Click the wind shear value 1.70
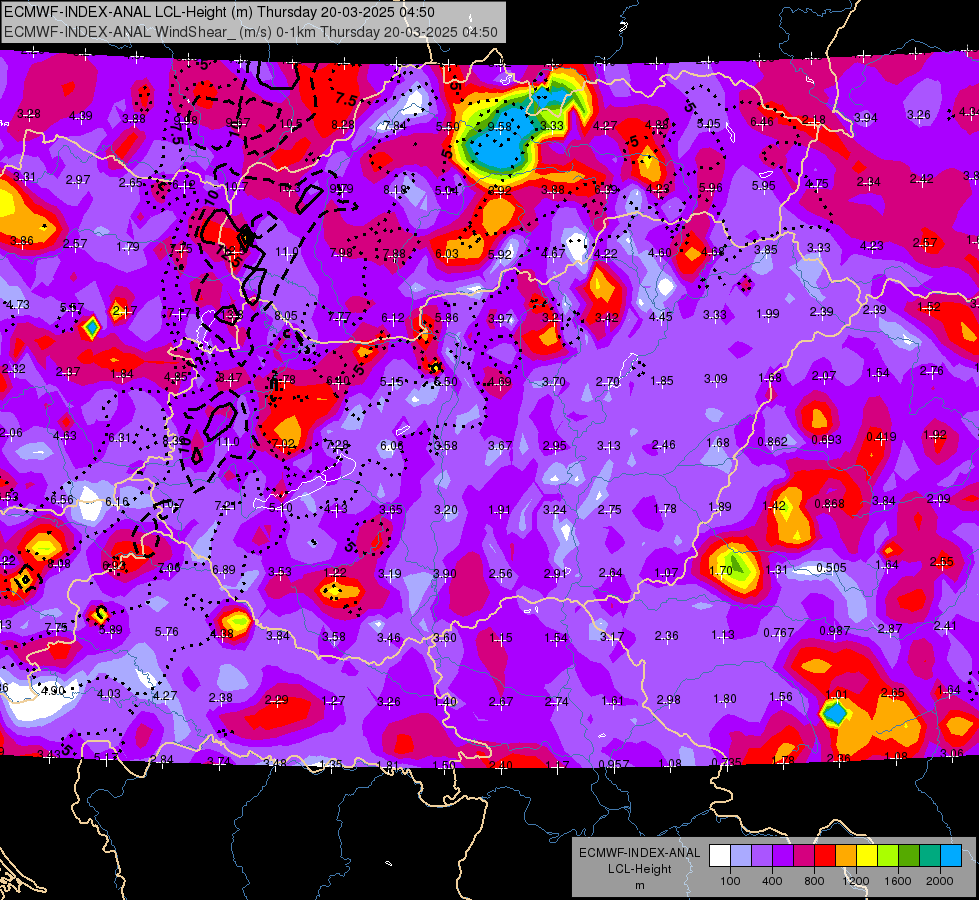The height and width of the screenshot is (900, 979). tap(721, 570)
